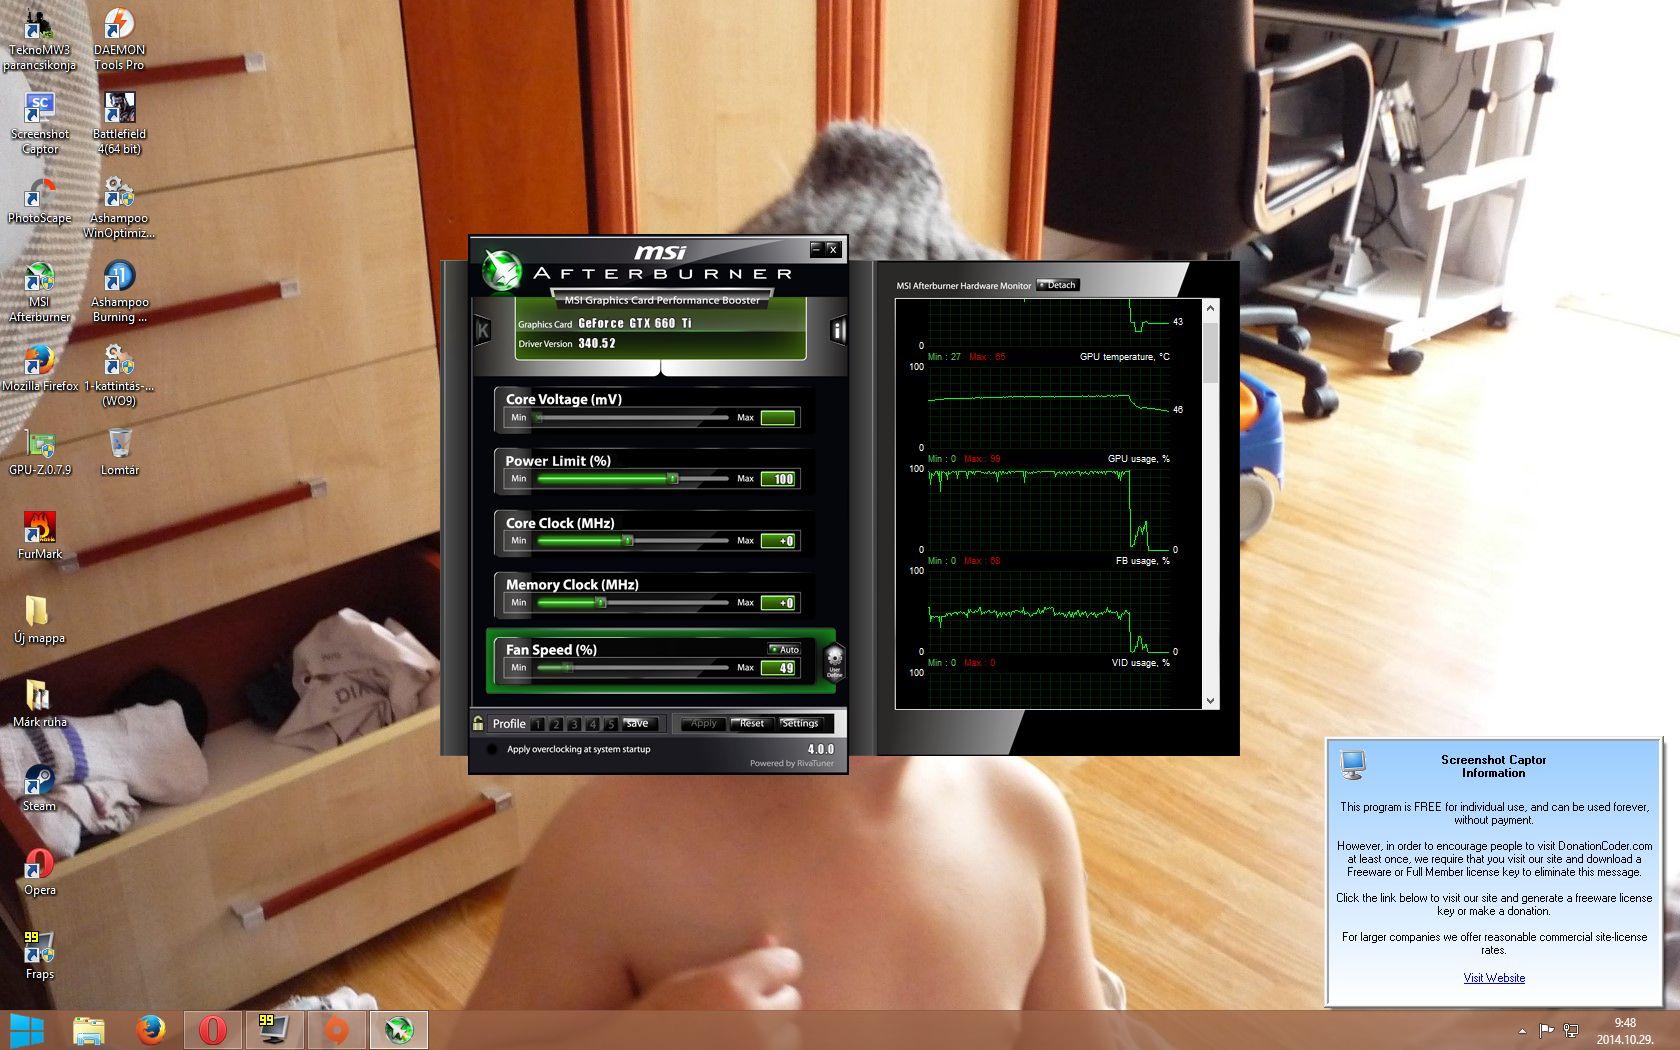Open the Windows Start button
This screenshot has width=1680, height=1050.
26,1030
